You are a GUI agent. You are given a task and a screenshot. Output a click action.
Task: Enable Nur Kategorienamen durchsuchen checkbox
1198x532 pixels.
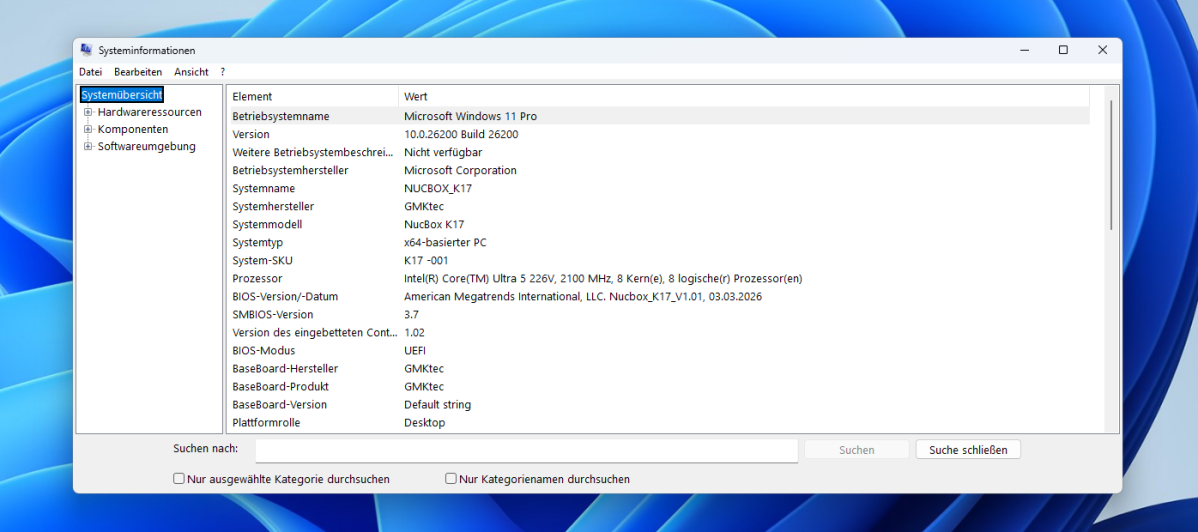451,478
